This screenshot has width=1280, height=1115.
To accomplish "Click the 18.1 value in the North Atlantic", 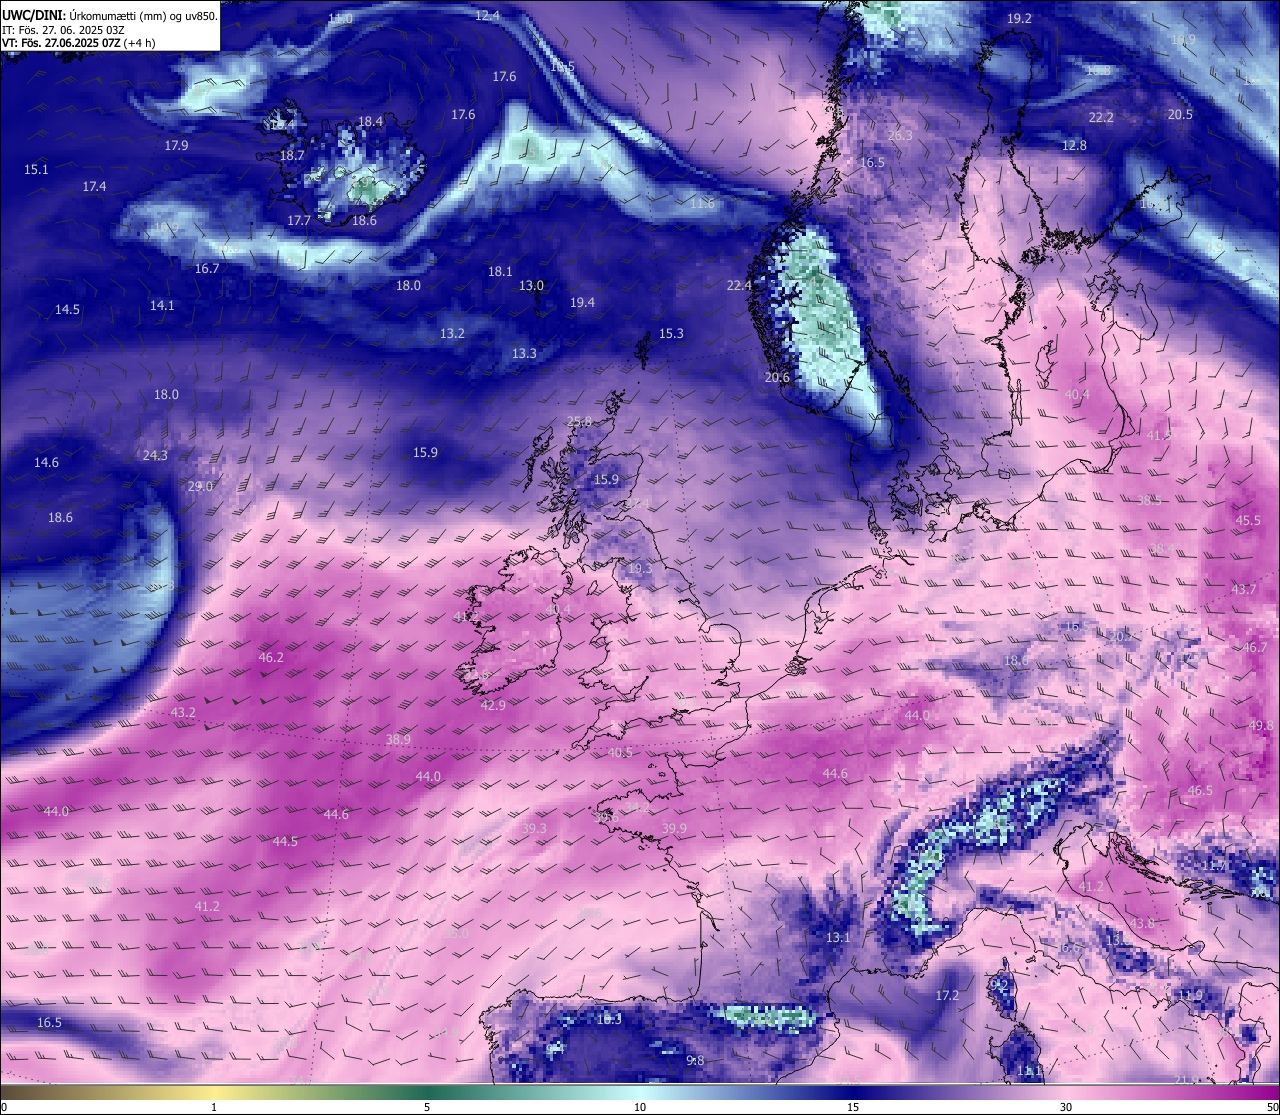I will tap(500, 271).
